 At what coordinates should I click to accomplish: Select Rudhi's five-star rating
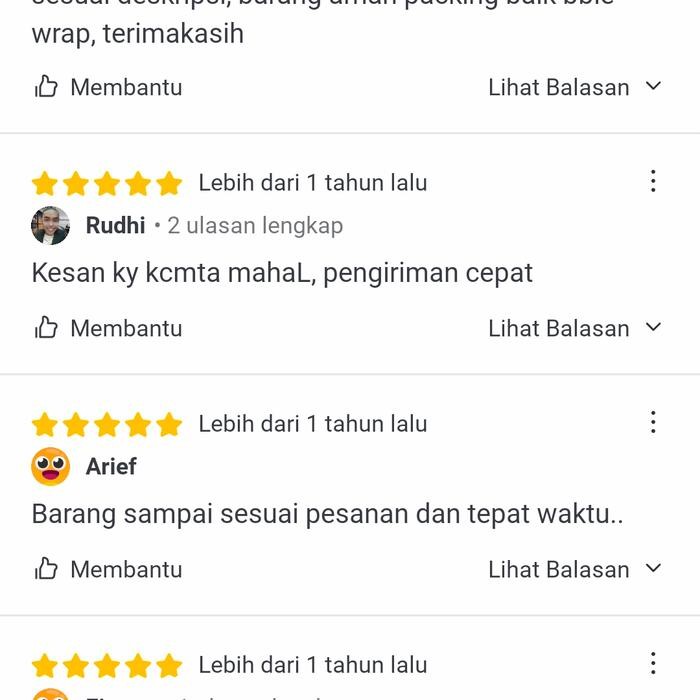107,183
